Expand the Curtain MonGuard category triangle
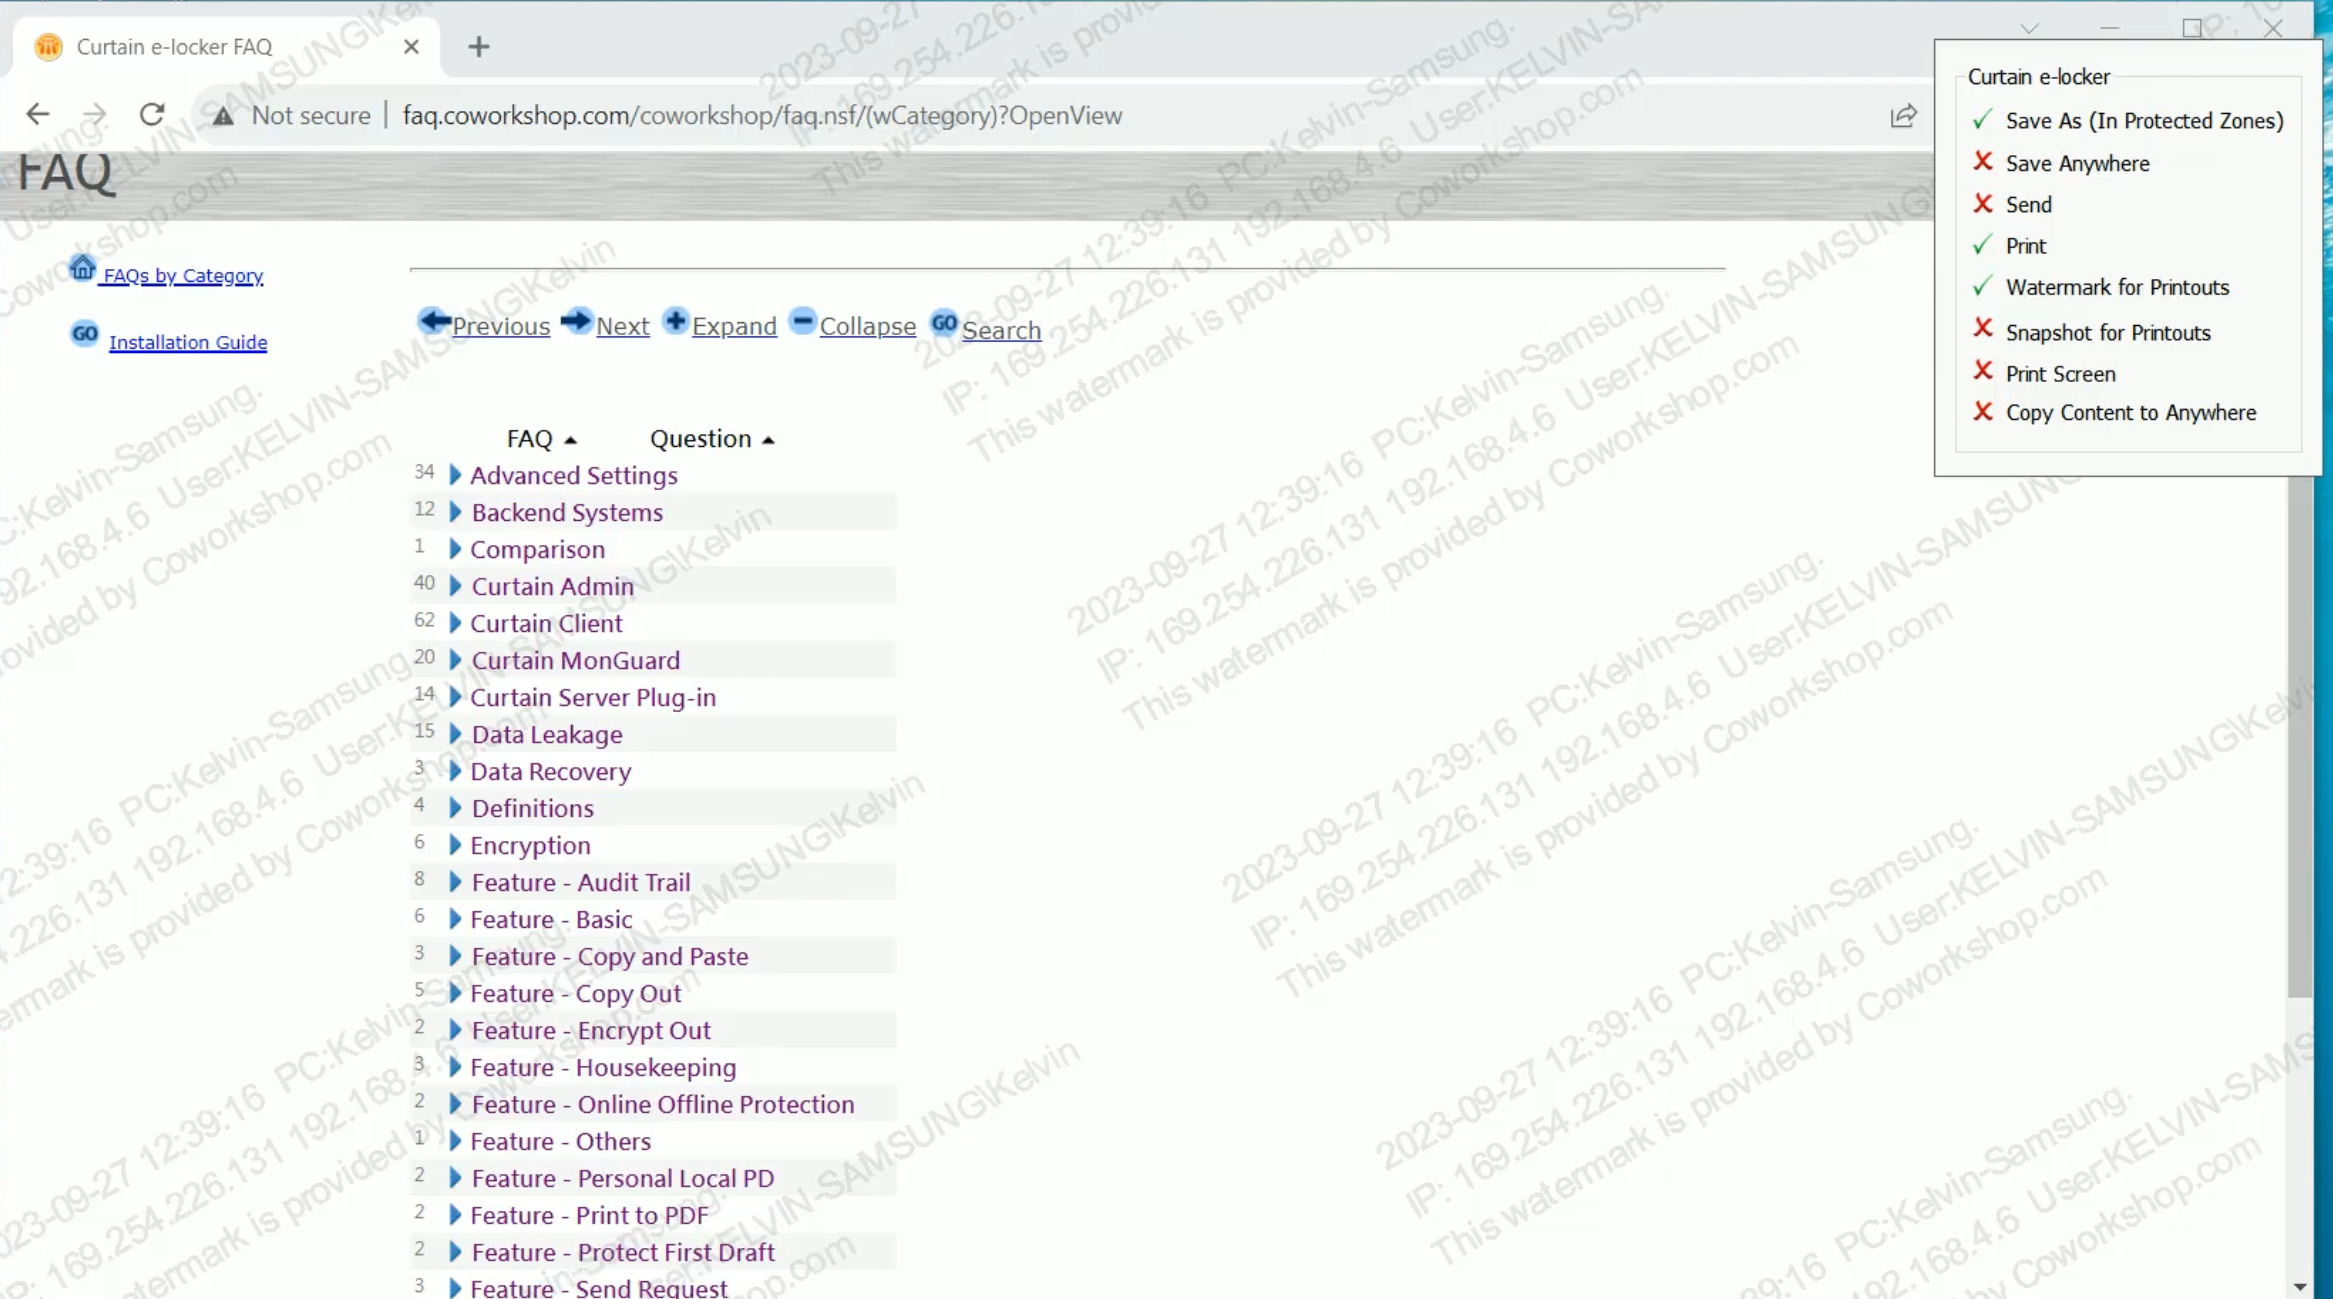The image size is (2333, 1299). click(455, 660)
